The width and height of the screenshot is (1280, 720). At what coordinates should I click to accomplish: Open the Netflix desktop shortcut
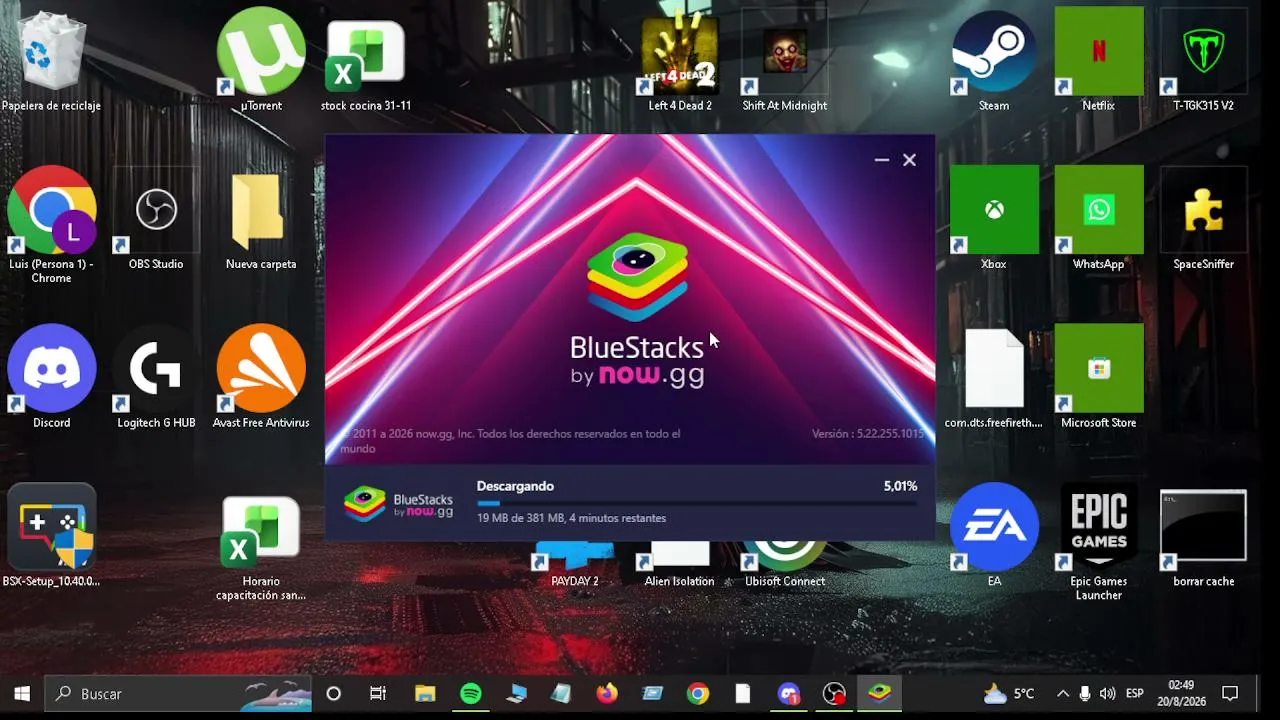(x=1098, y=60)
